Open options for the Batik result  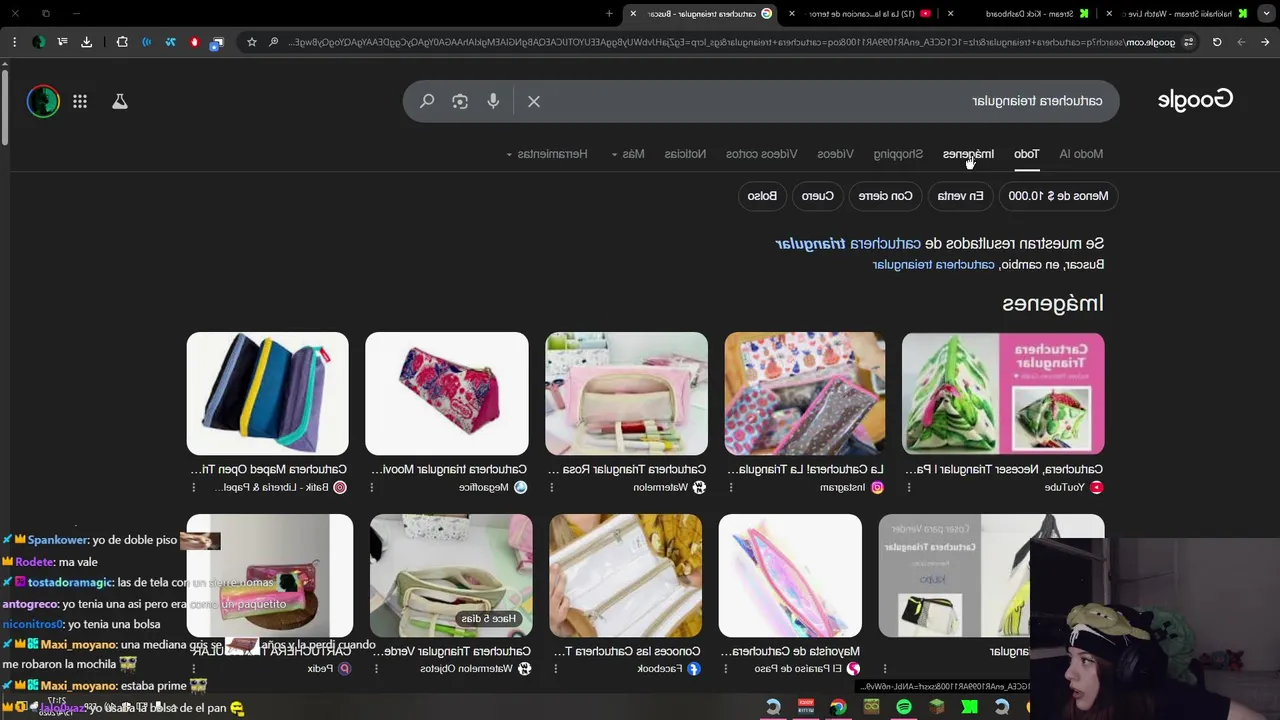[x=193, y=487]
